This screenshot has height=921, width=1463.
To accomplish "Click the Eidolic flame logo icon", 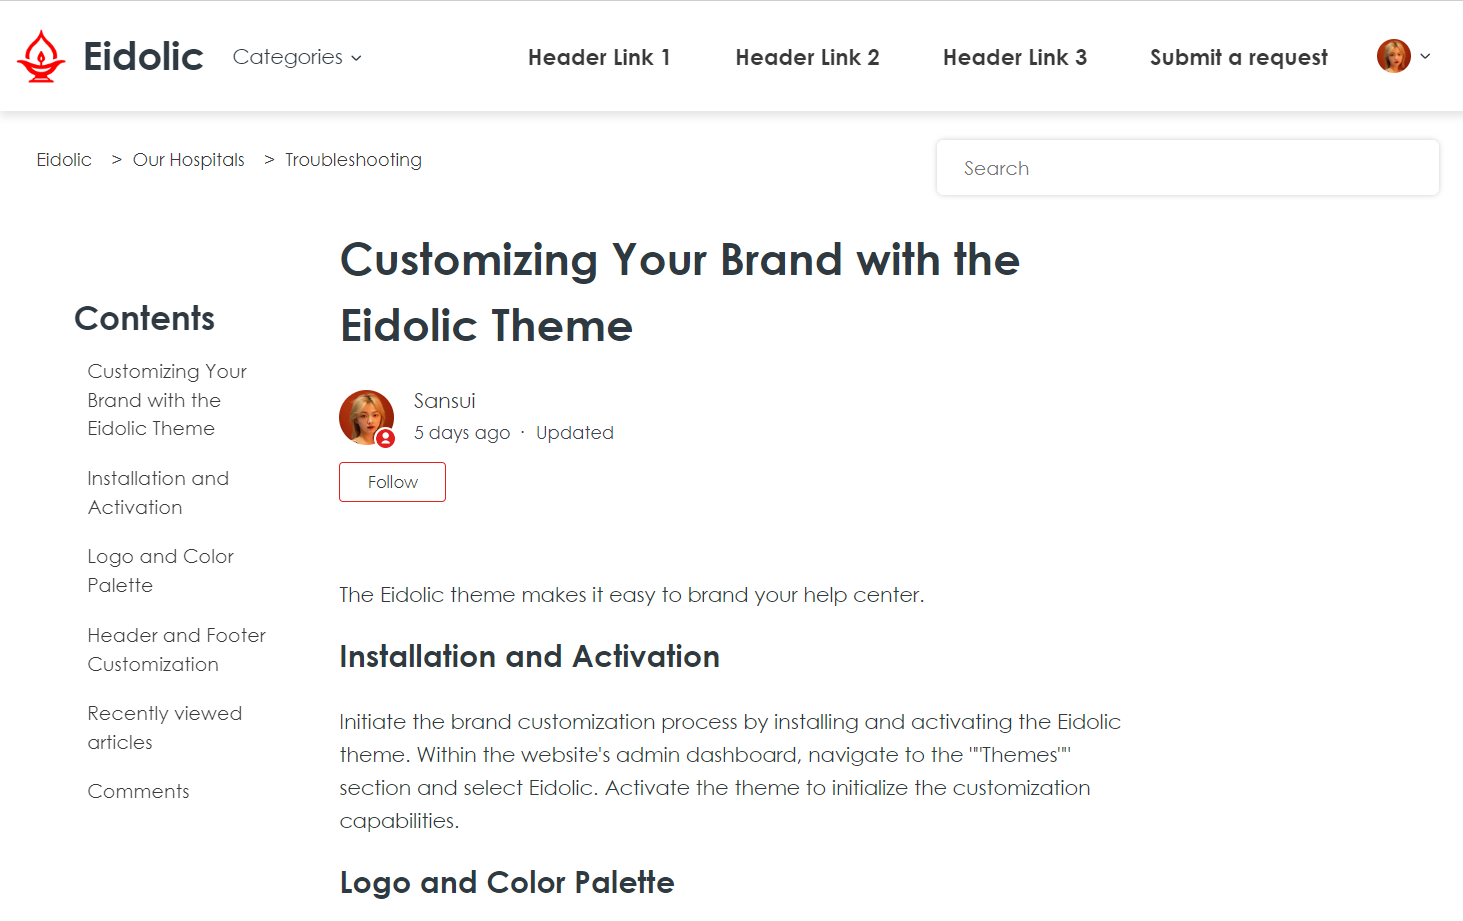I will [x=41, y=56].
